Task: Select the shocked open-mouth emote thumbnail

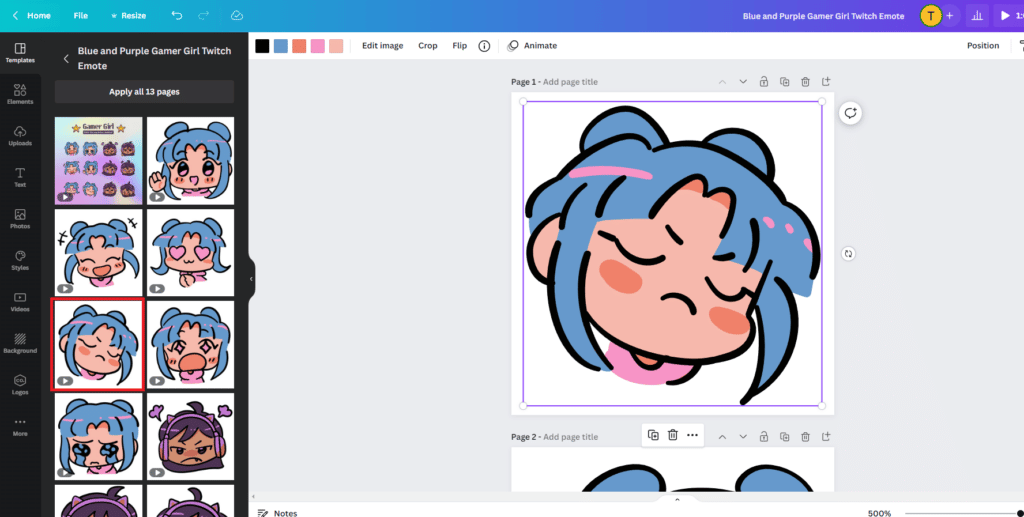Action: point(191,344)
